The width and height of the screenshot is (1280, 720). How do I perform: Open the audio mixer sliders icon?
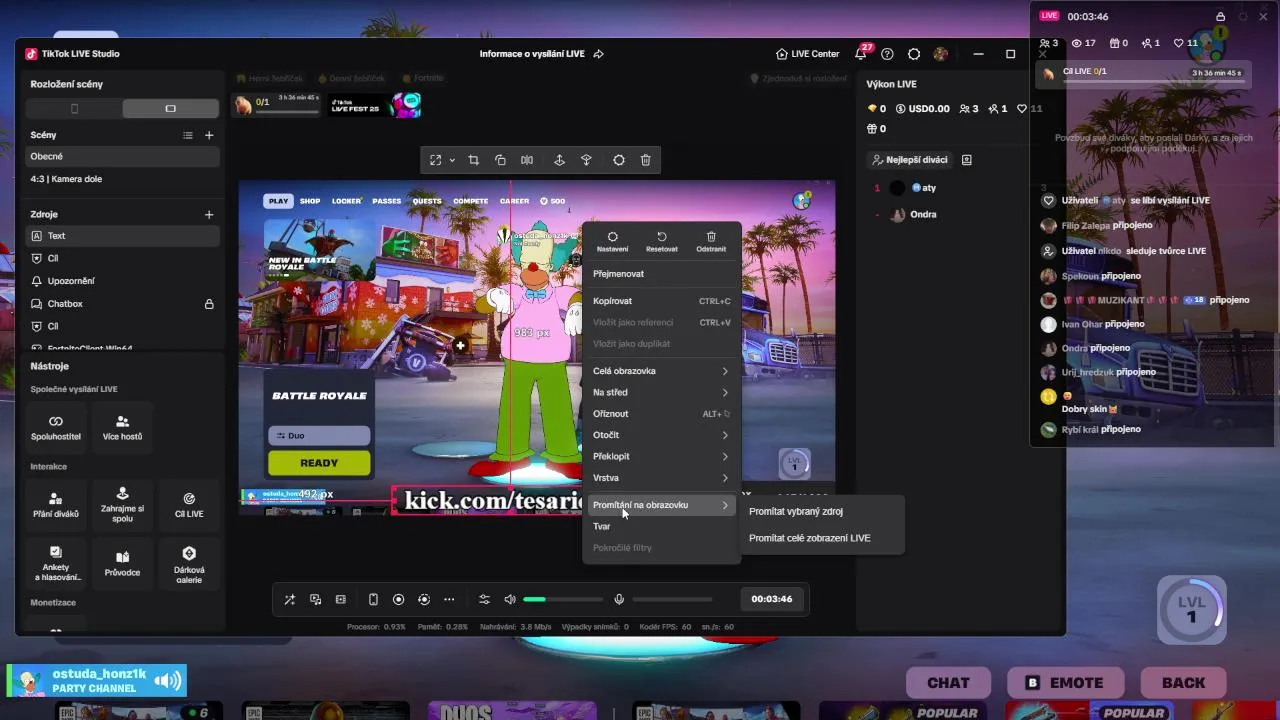484,599
